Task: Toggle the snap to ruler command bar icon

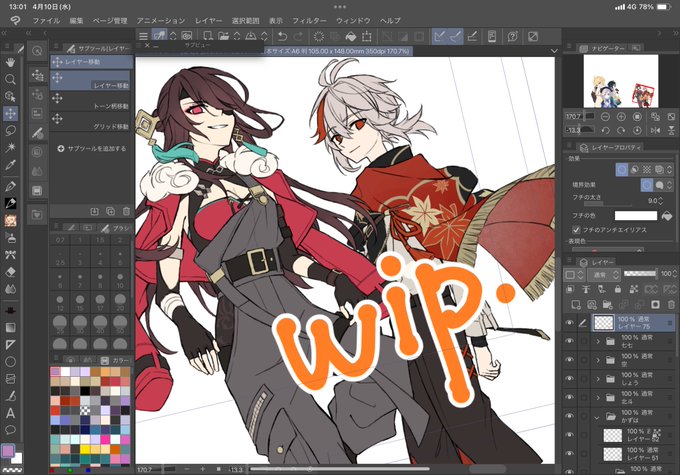Action: pyautogui.click(x=439, y=36)
